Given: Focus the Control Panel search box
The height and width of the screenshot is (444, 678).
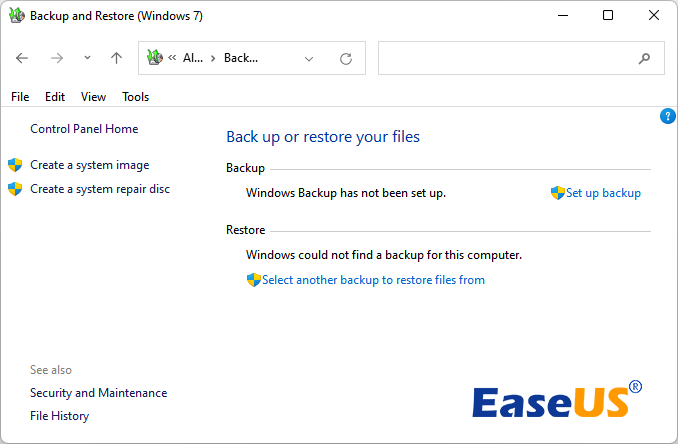Looking at the screenshot, I should click(521, 58).
